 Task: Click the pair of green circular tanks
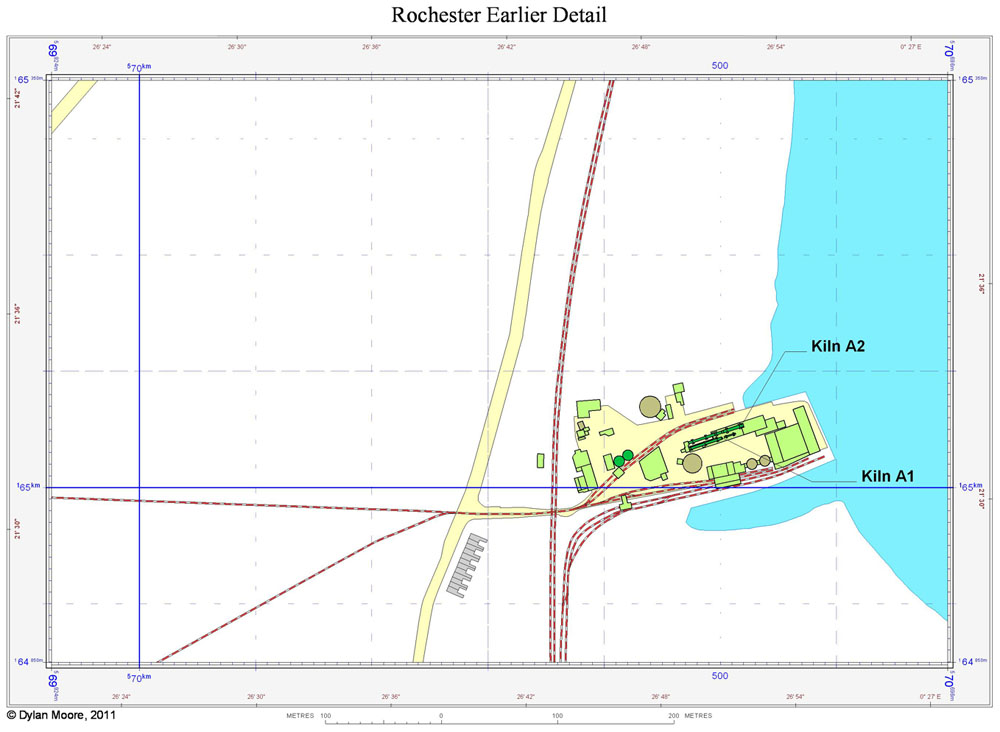point(622,458)
